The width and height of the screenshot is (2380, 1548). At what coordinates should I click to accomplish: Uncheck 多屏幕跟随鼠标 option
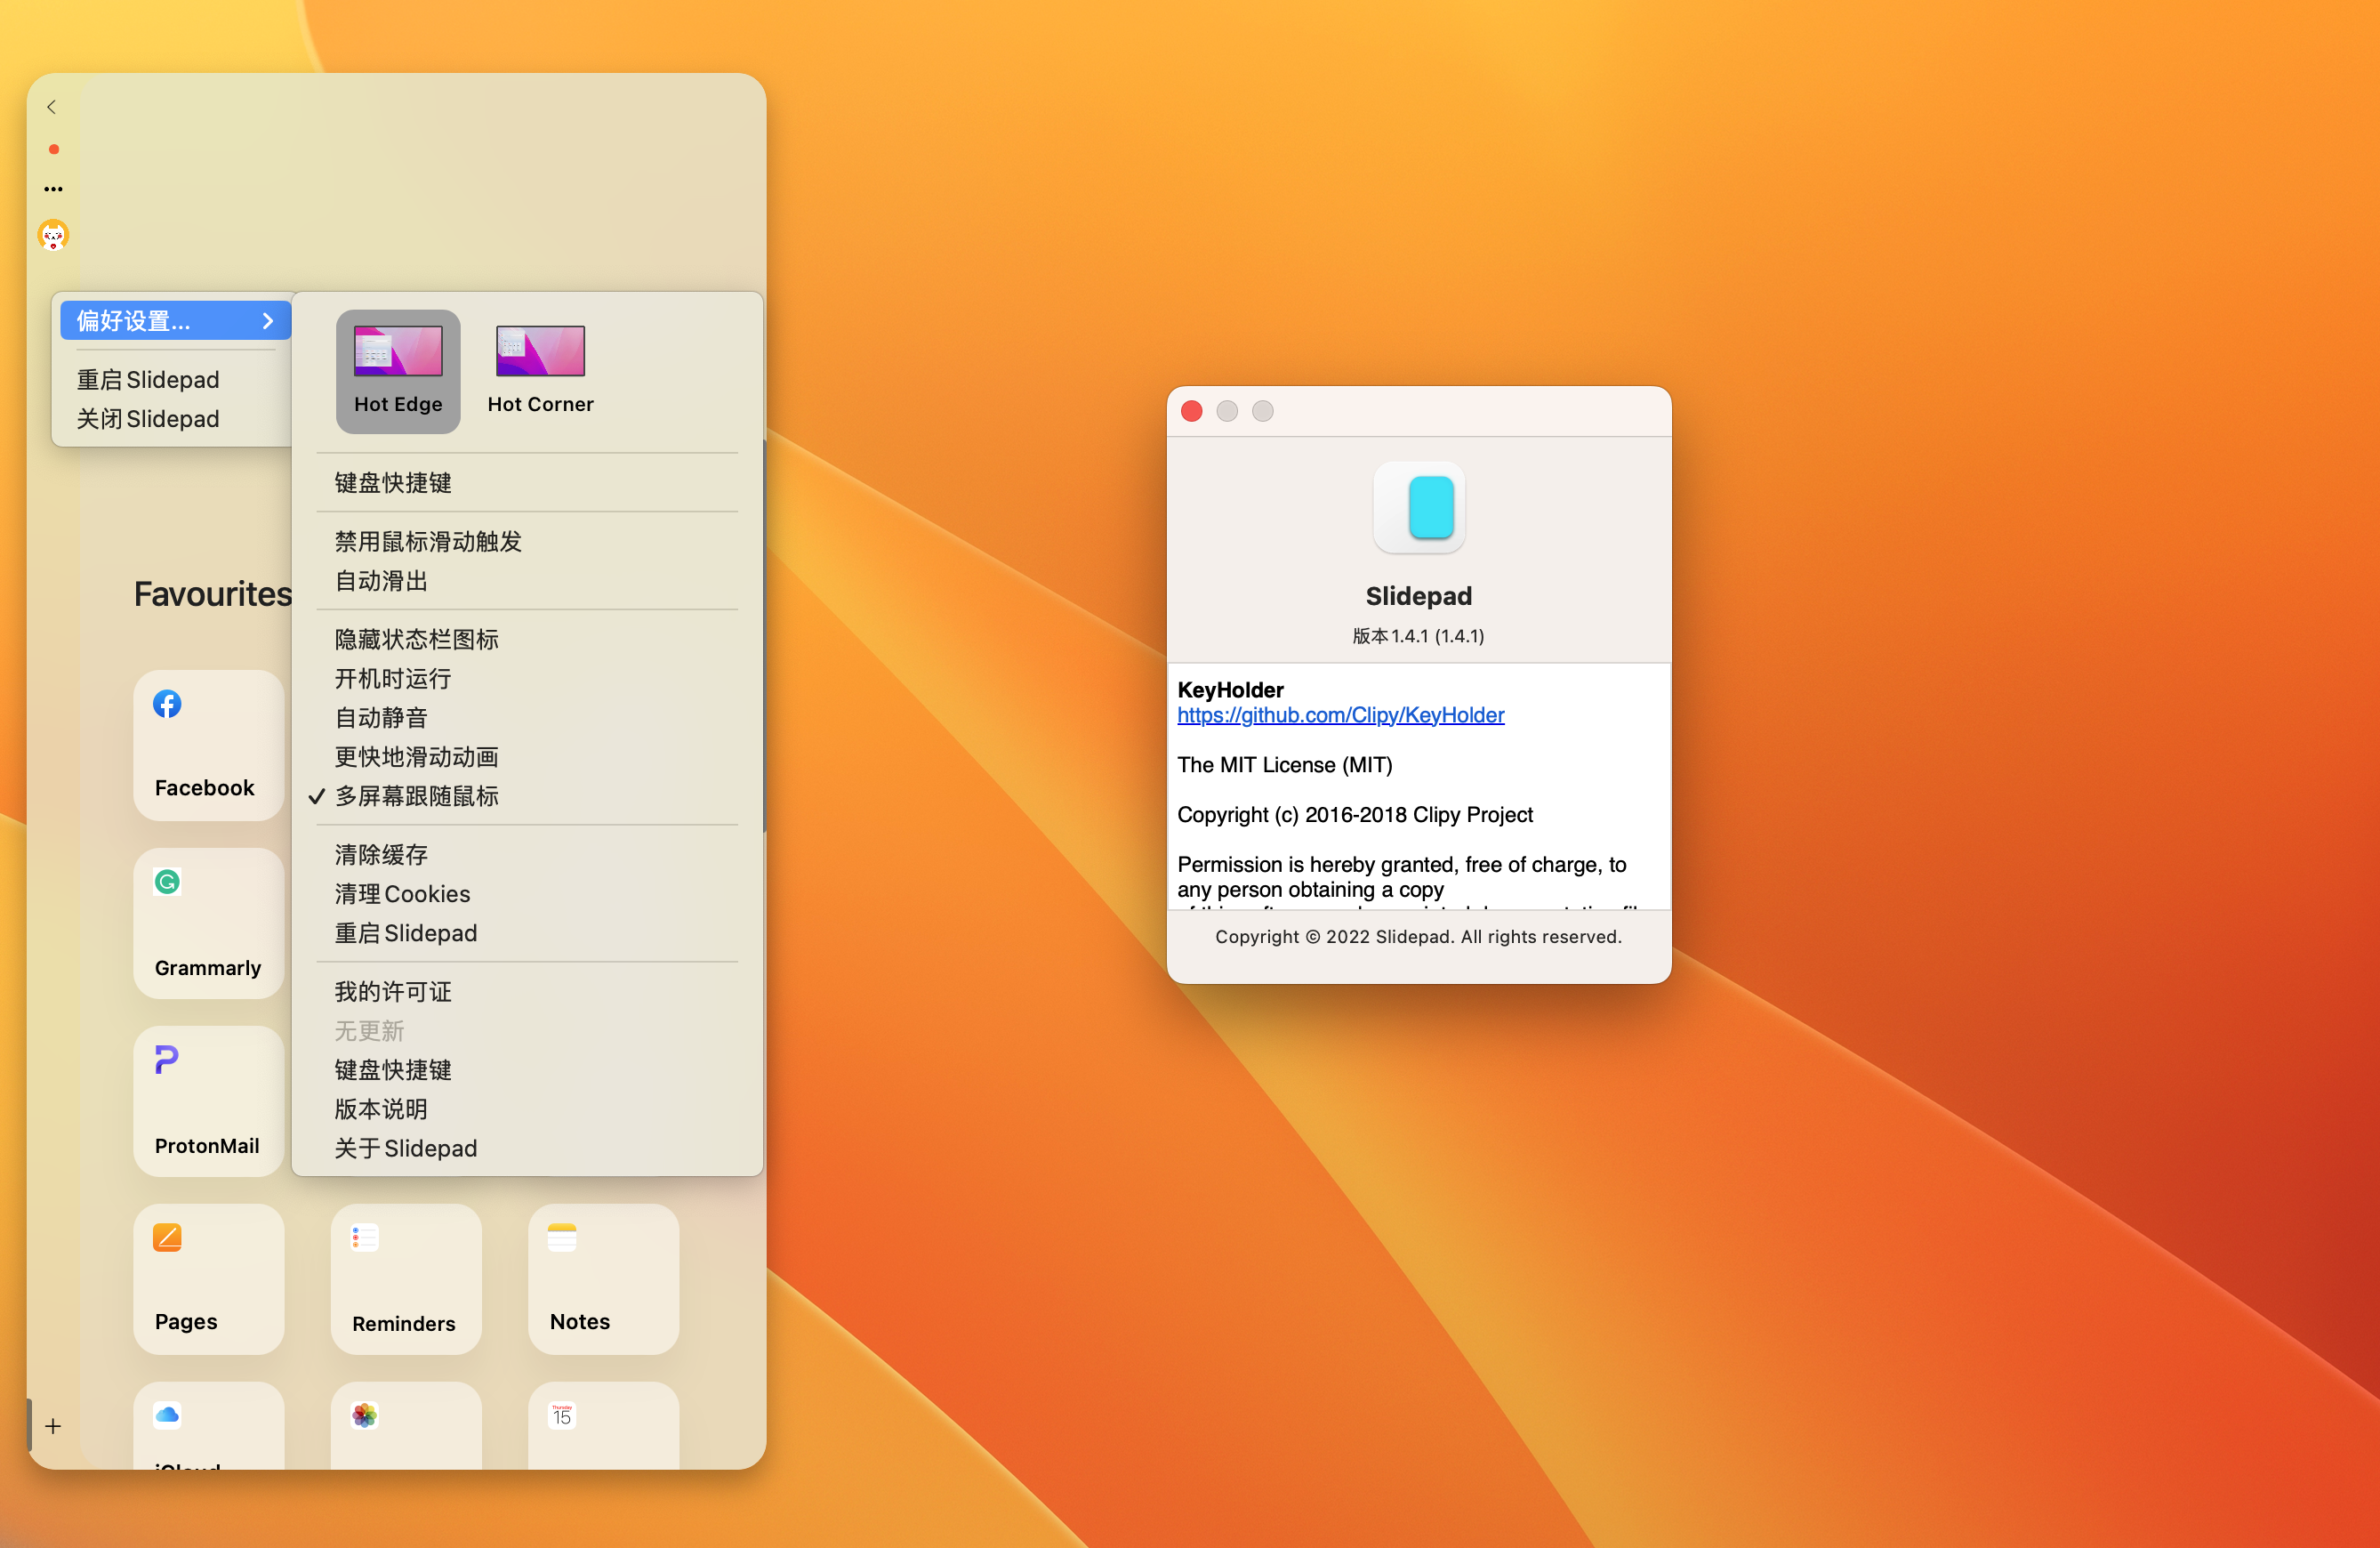[416, 796]
